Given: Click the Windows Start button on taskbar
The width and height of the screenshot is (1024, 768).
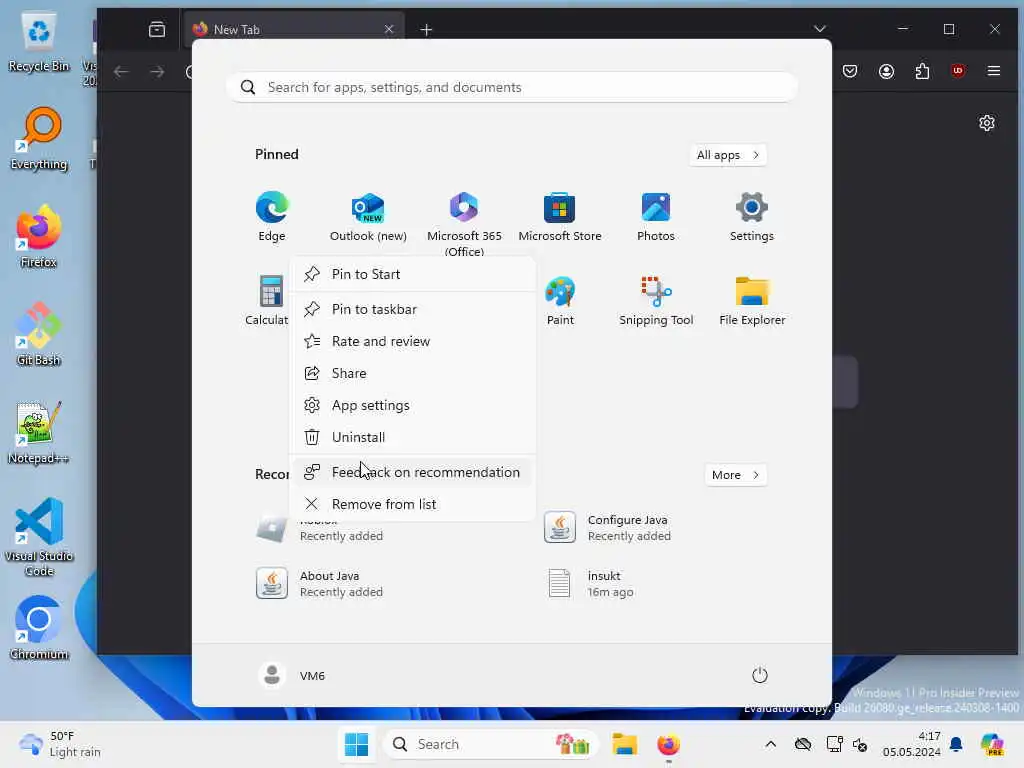Looking at the screenshot, I should click(x=356, y=744).
